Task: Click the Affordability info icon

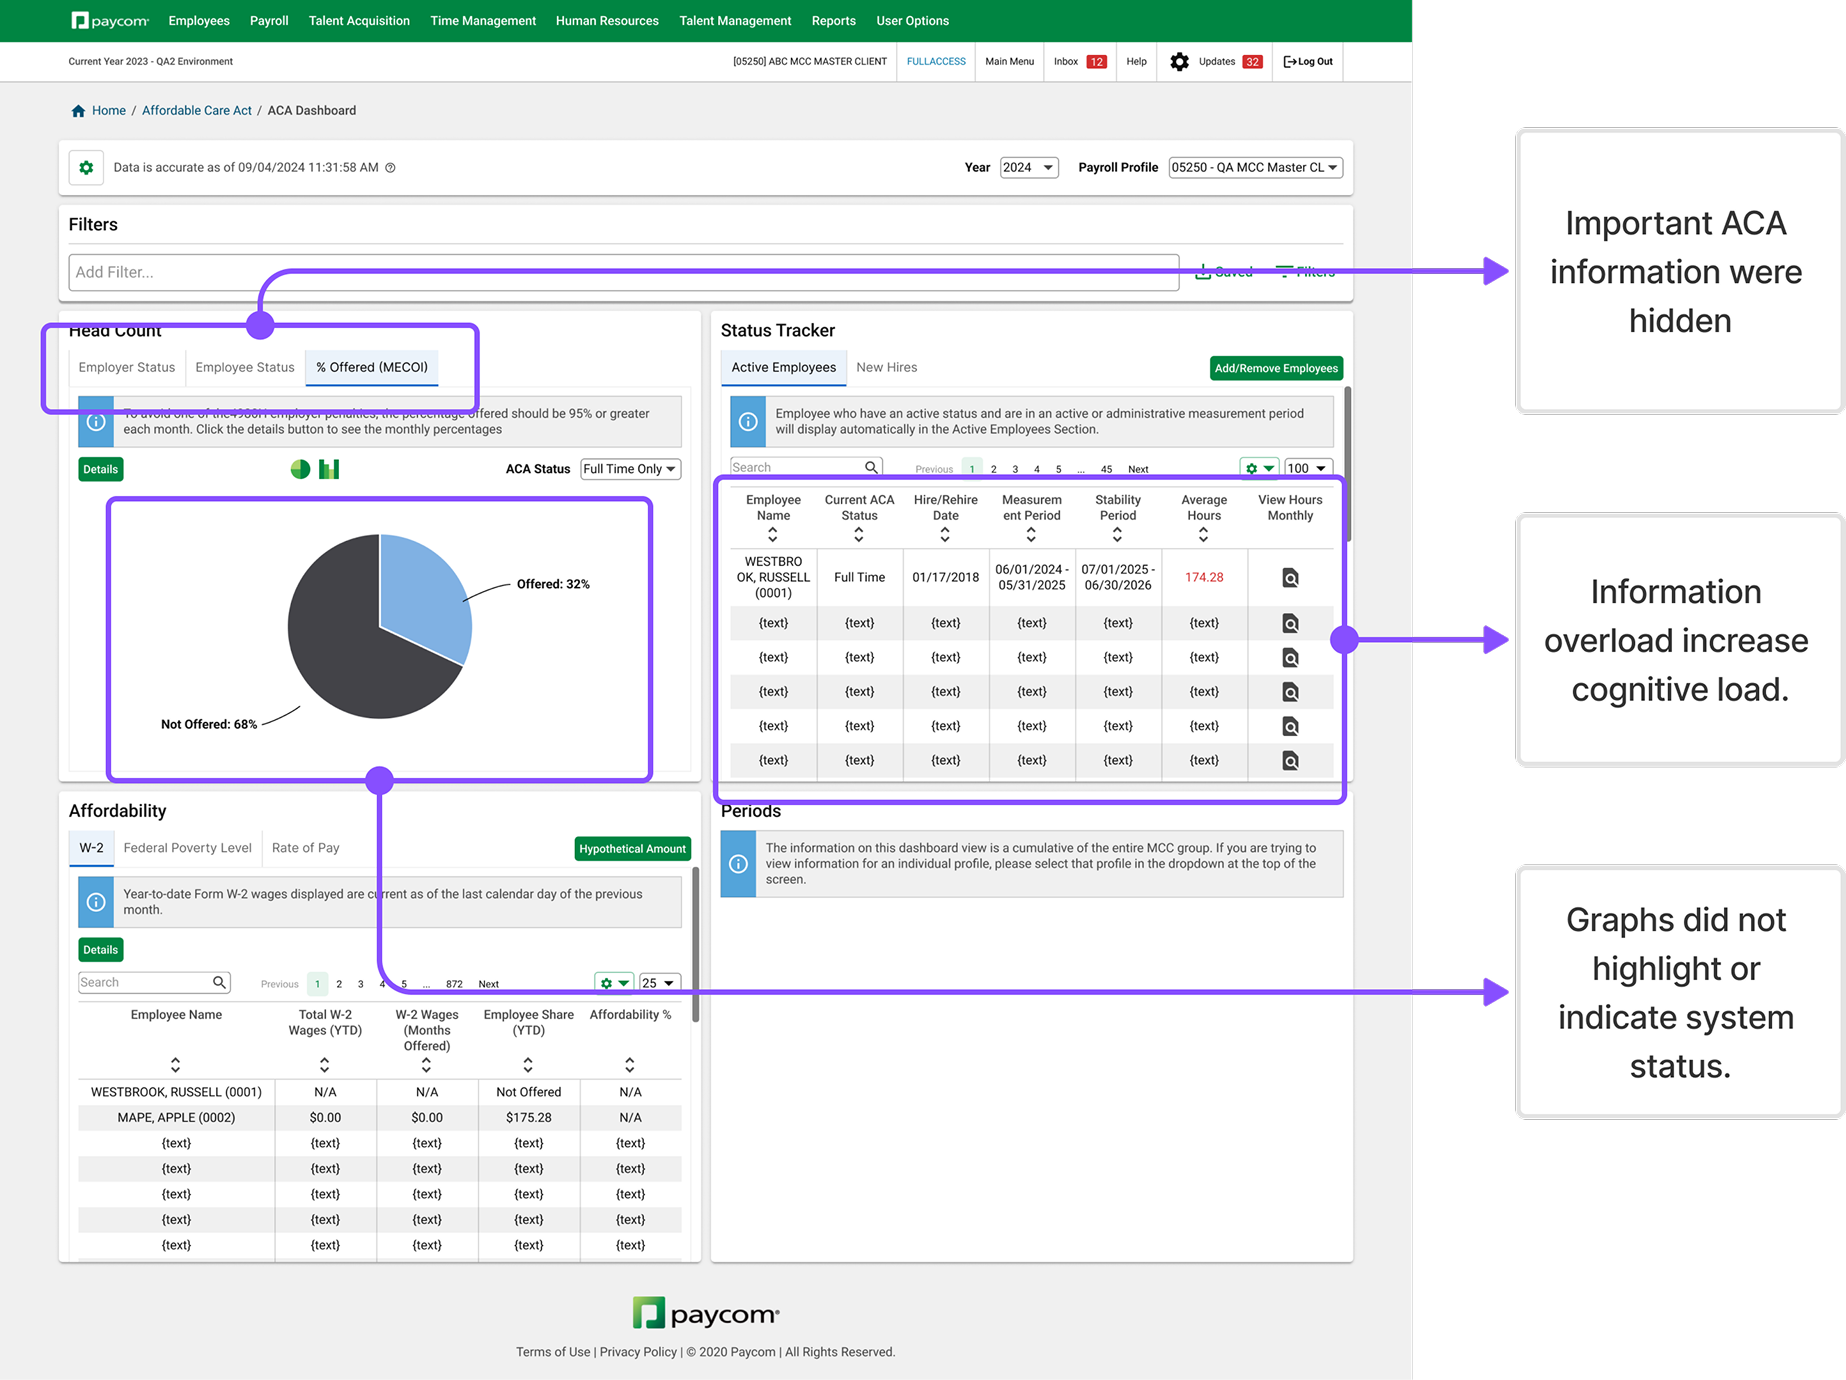Action: [x=96, y=902]
